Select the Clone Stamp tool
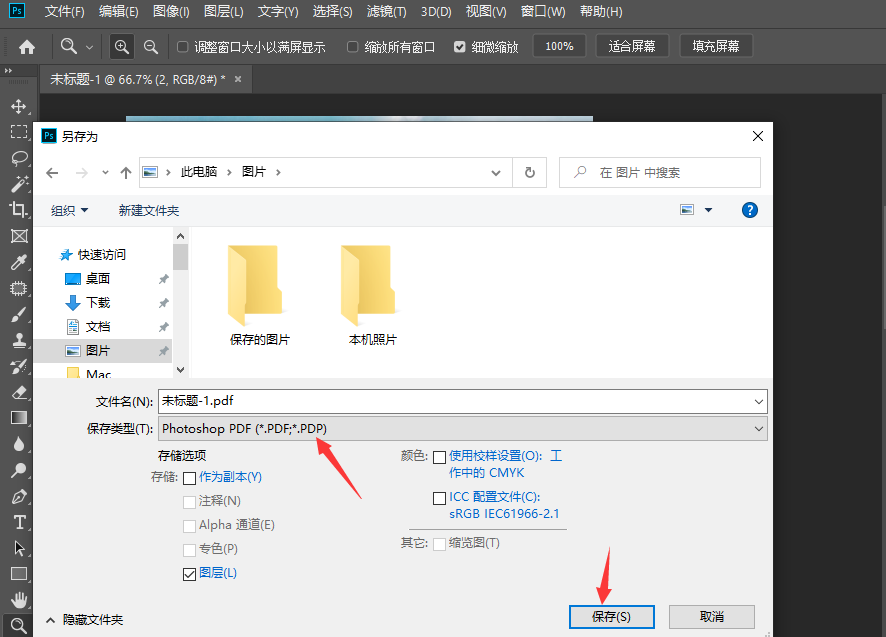 (19, 340)
